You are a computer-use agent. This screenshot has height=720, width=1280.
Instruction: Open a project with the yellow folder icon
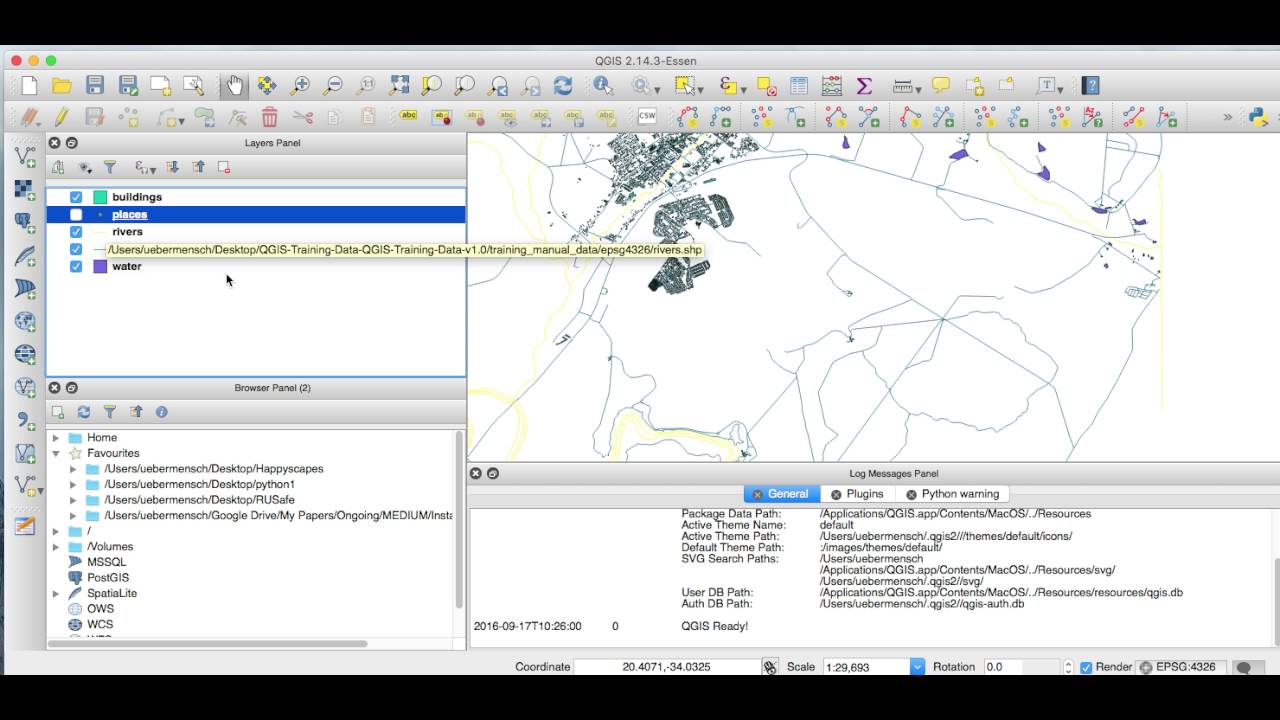point(62,86)
